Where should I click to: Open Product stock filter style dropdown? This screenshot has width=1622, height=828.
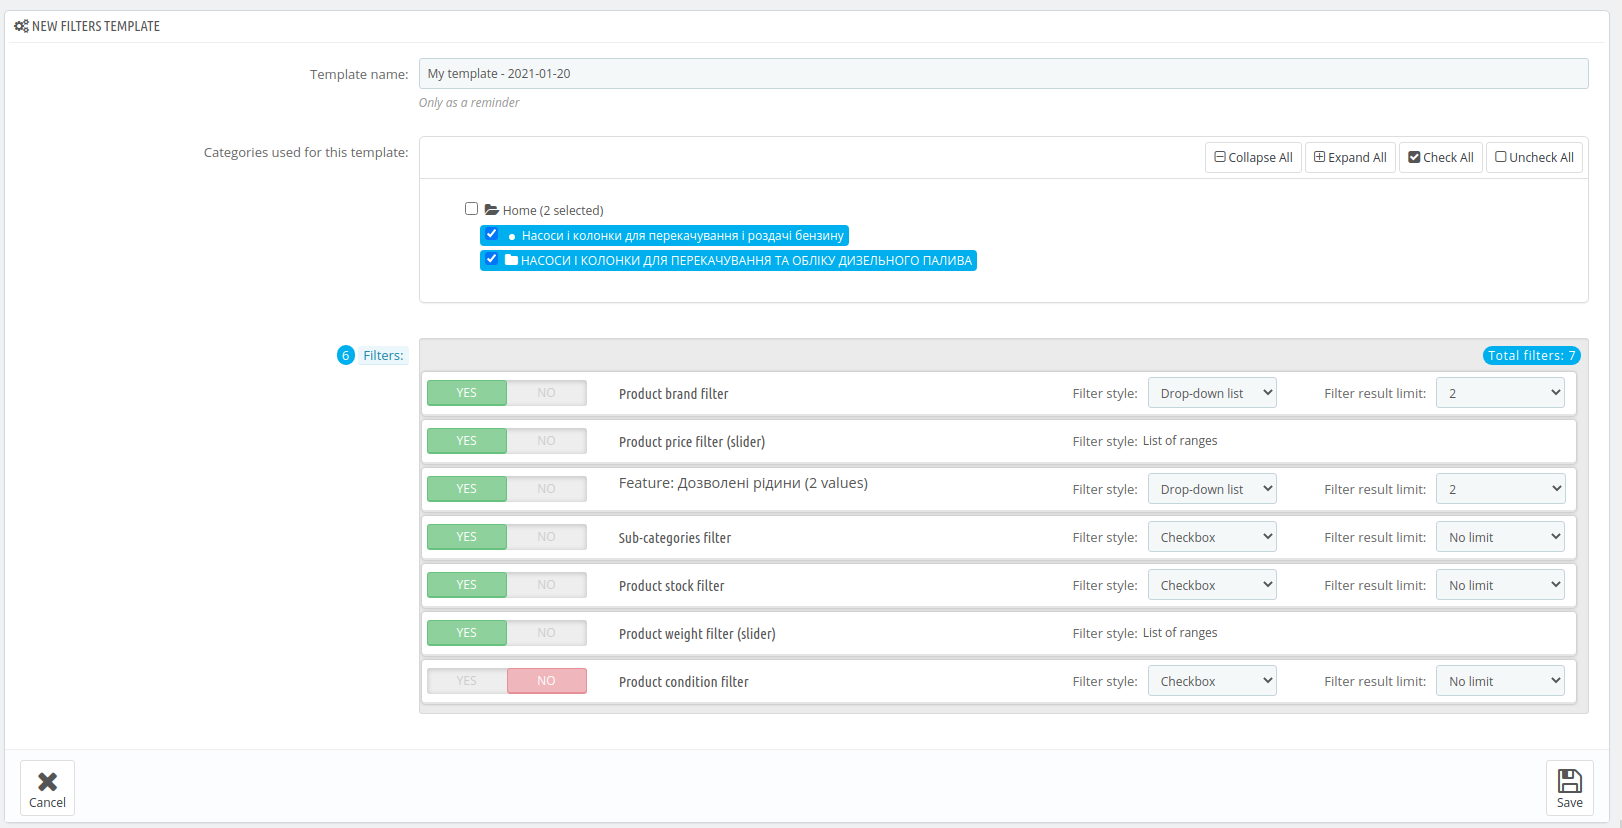1212,585
